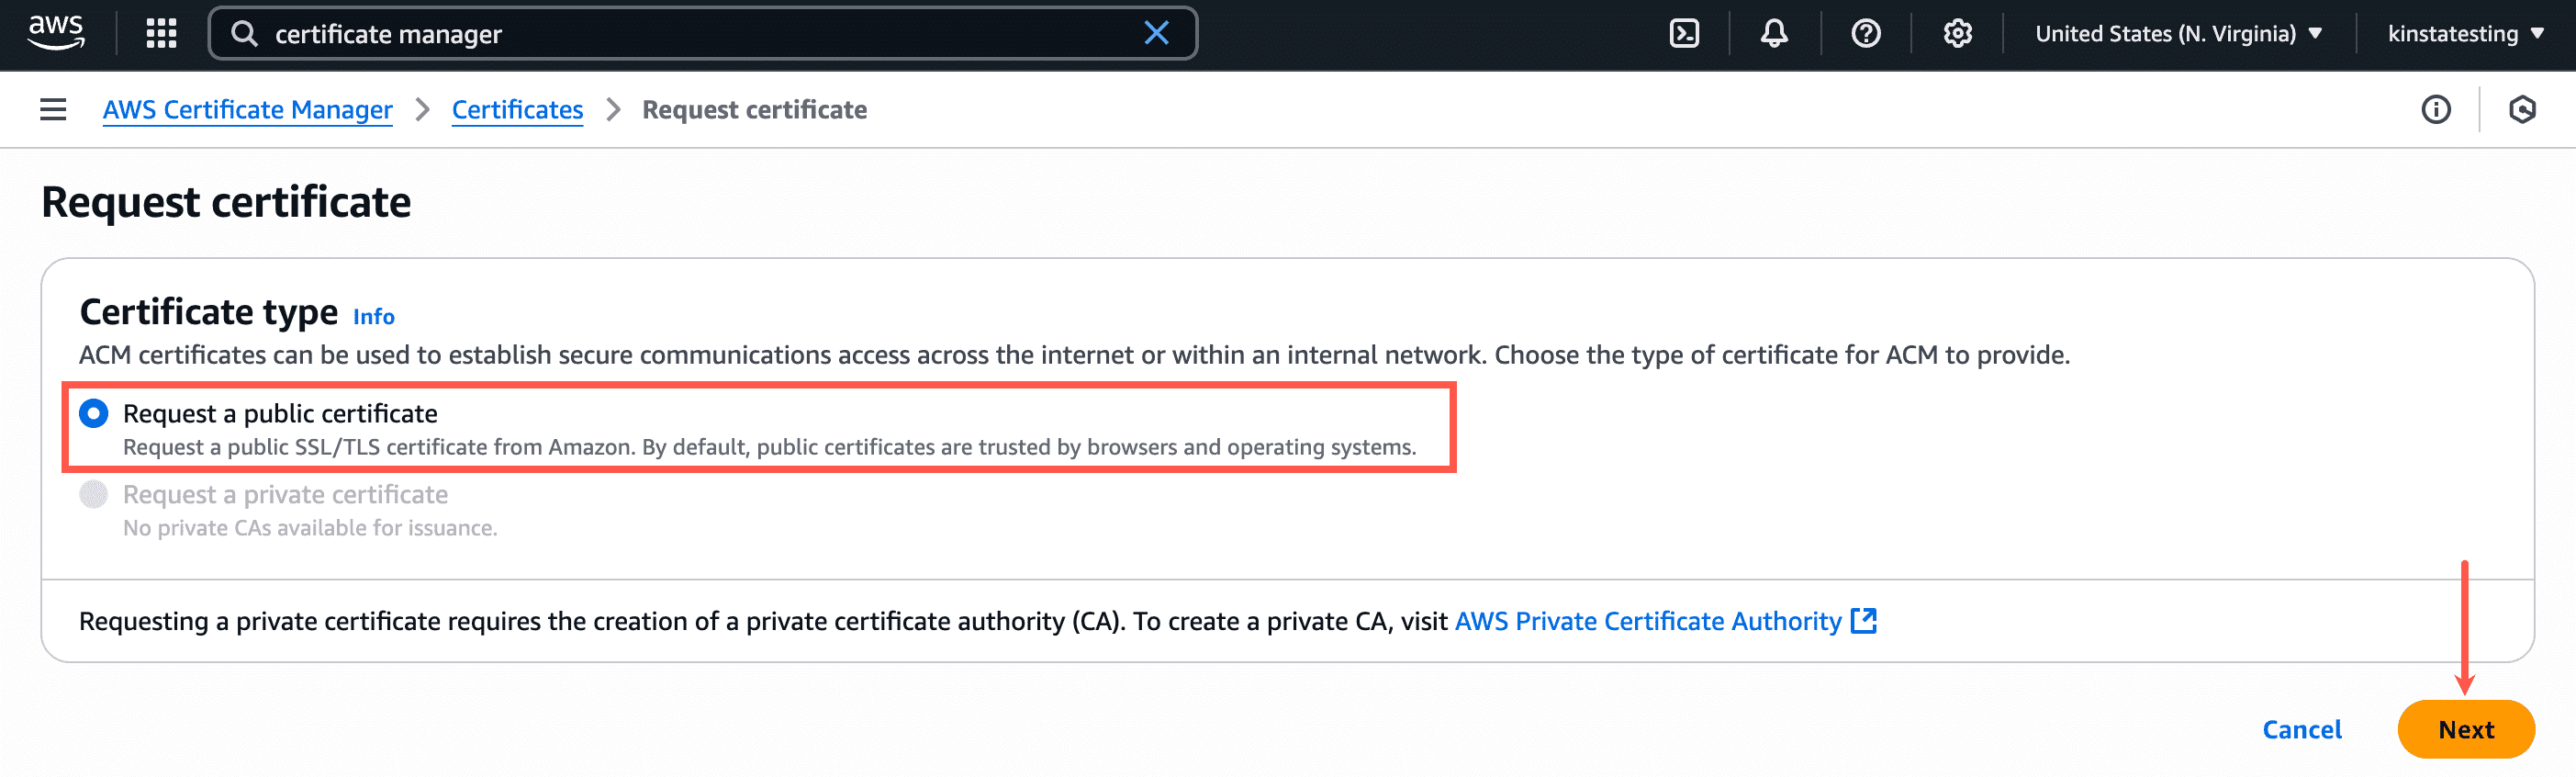Open the notifications bell
This screenshot has width=2576, height=777.
point(1774,33)
